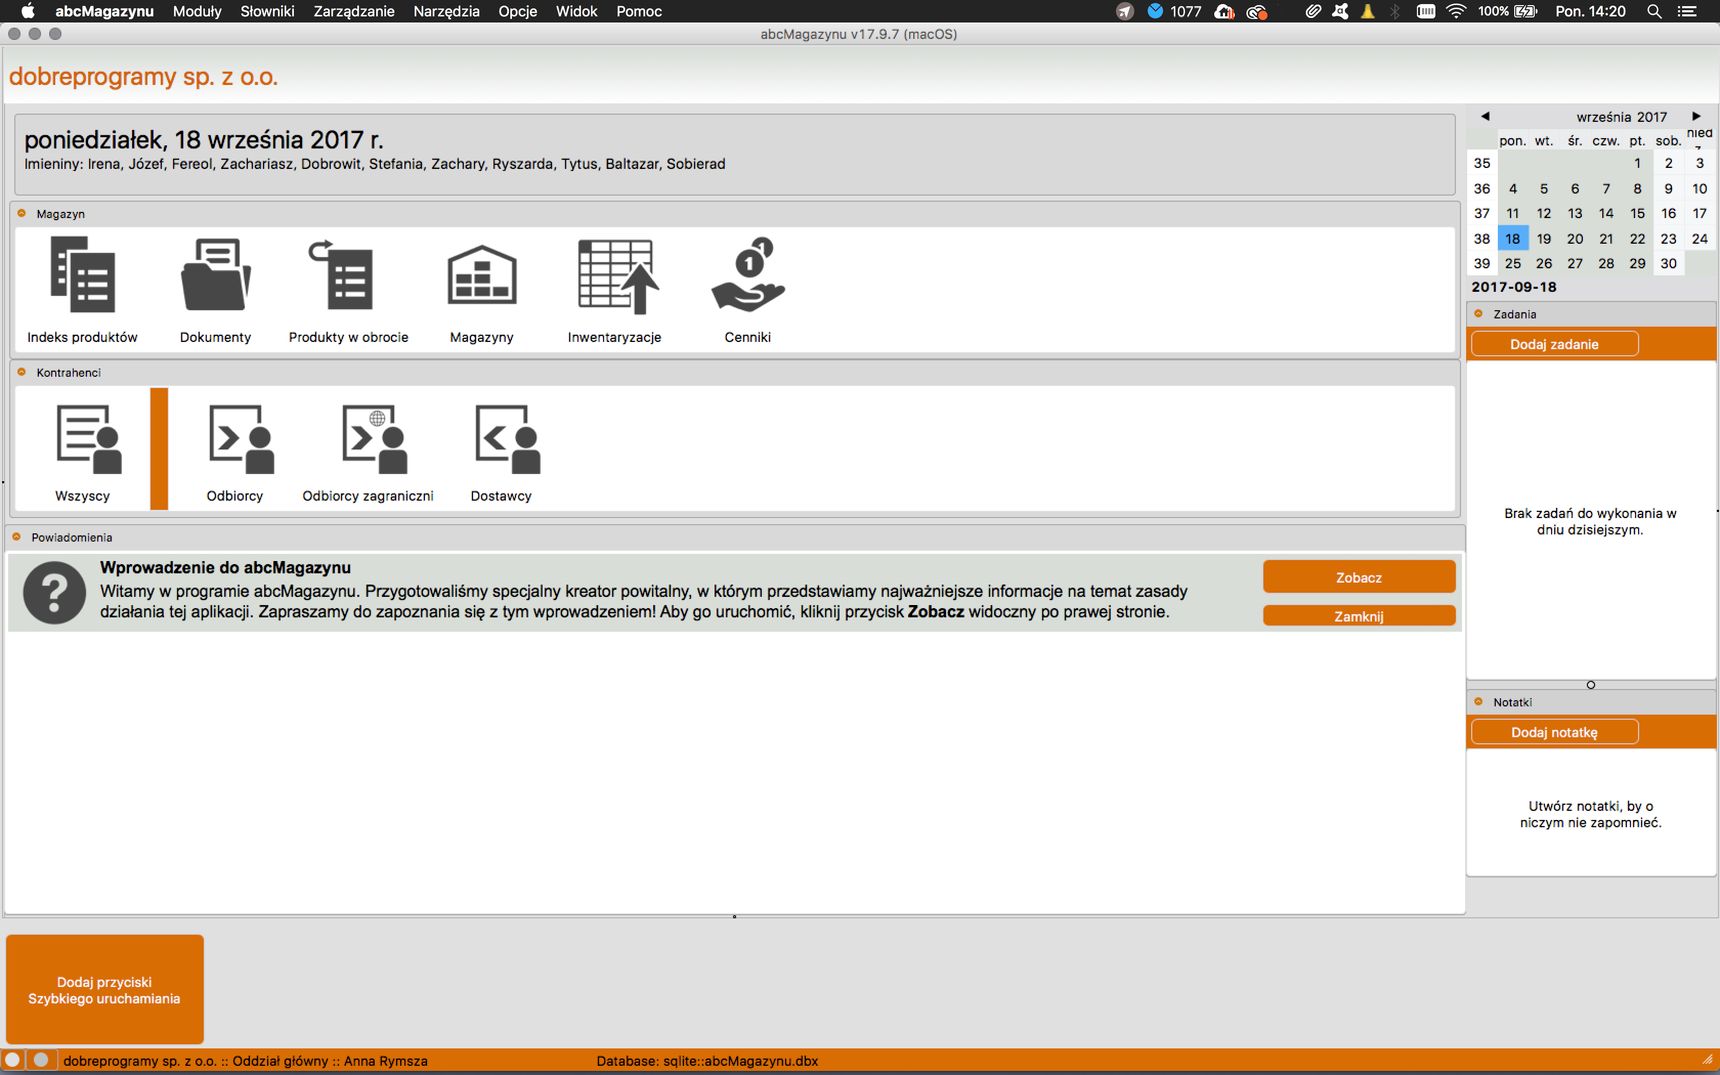Click the orange divider bar after Wszyscy

(x=159, y=449)
